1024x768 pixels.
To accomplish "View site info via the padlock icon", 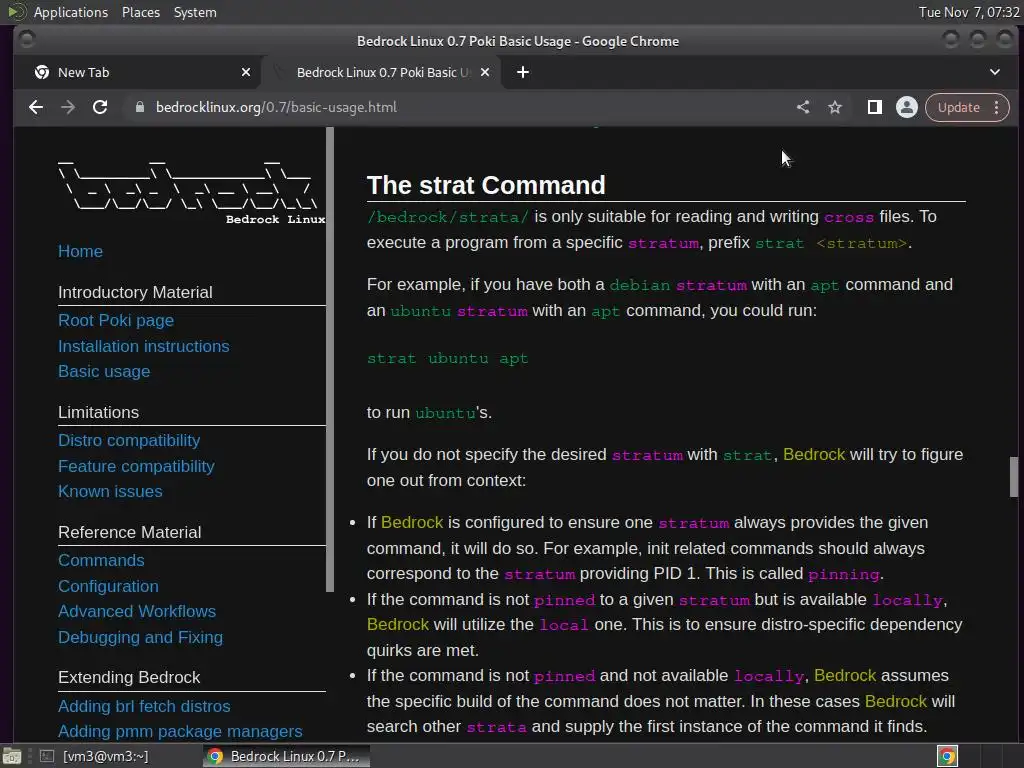I will click(x=139, y=107).
